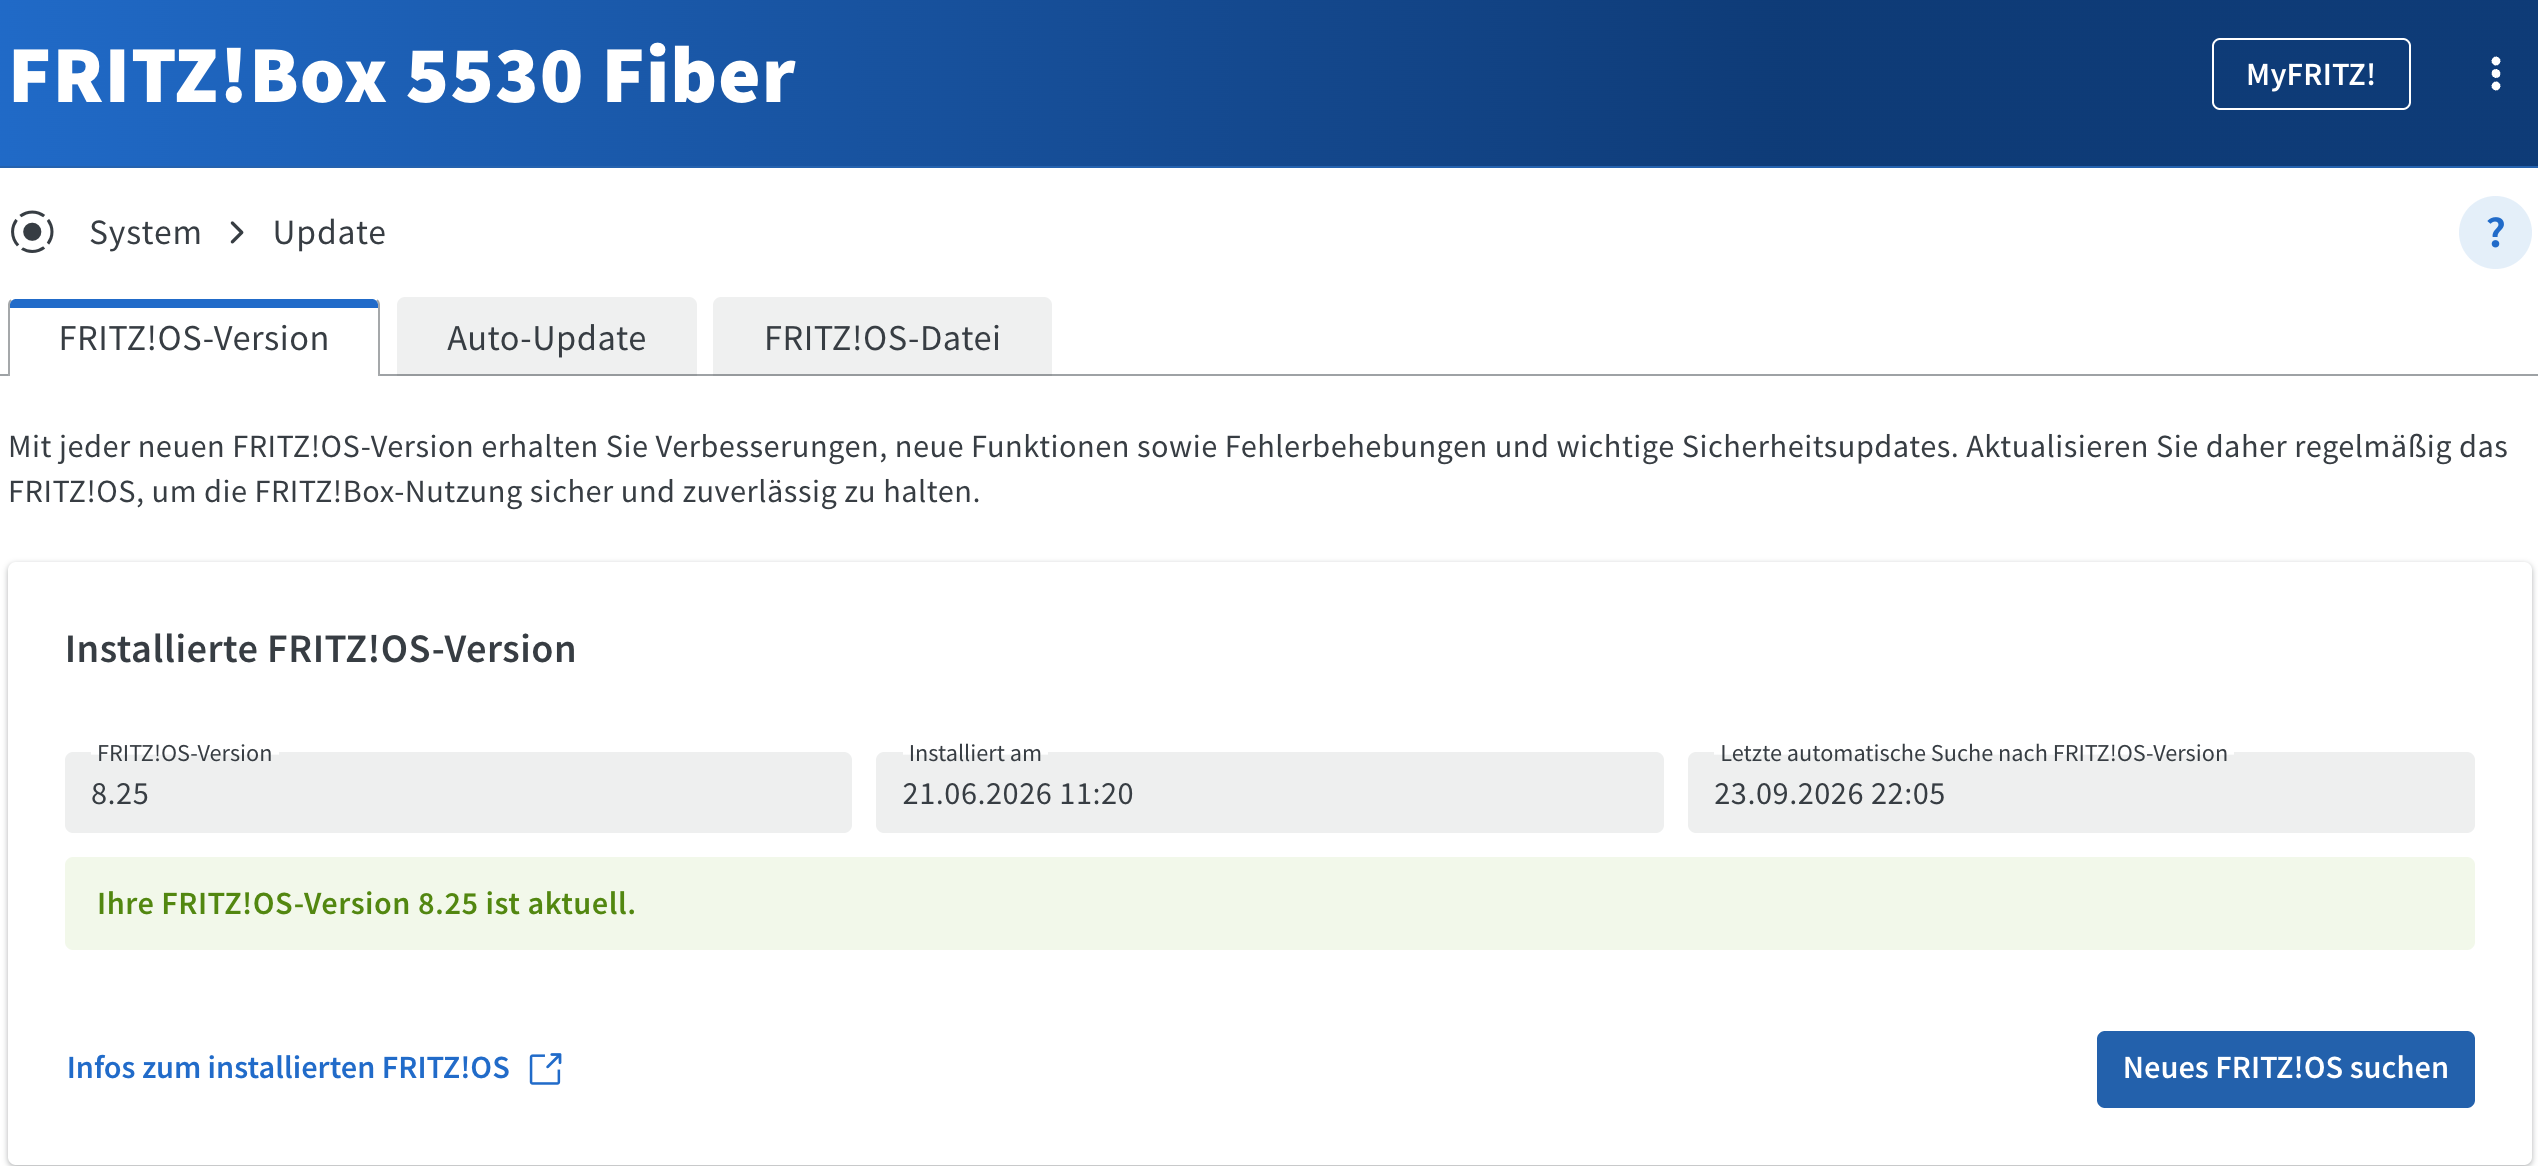Click the green 'ist aktuell' status message
The width and height of the screenshot is (2538, 1166).
(x=1269, y=903)
